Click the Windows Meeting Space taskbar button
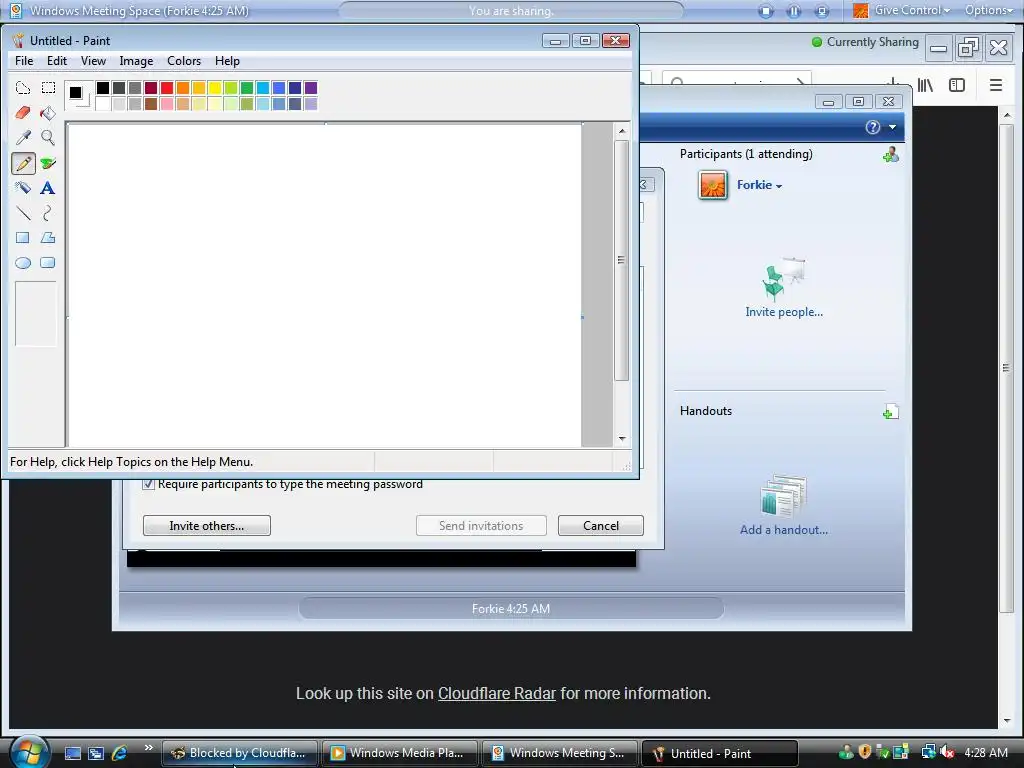 [x=560, y=753]
